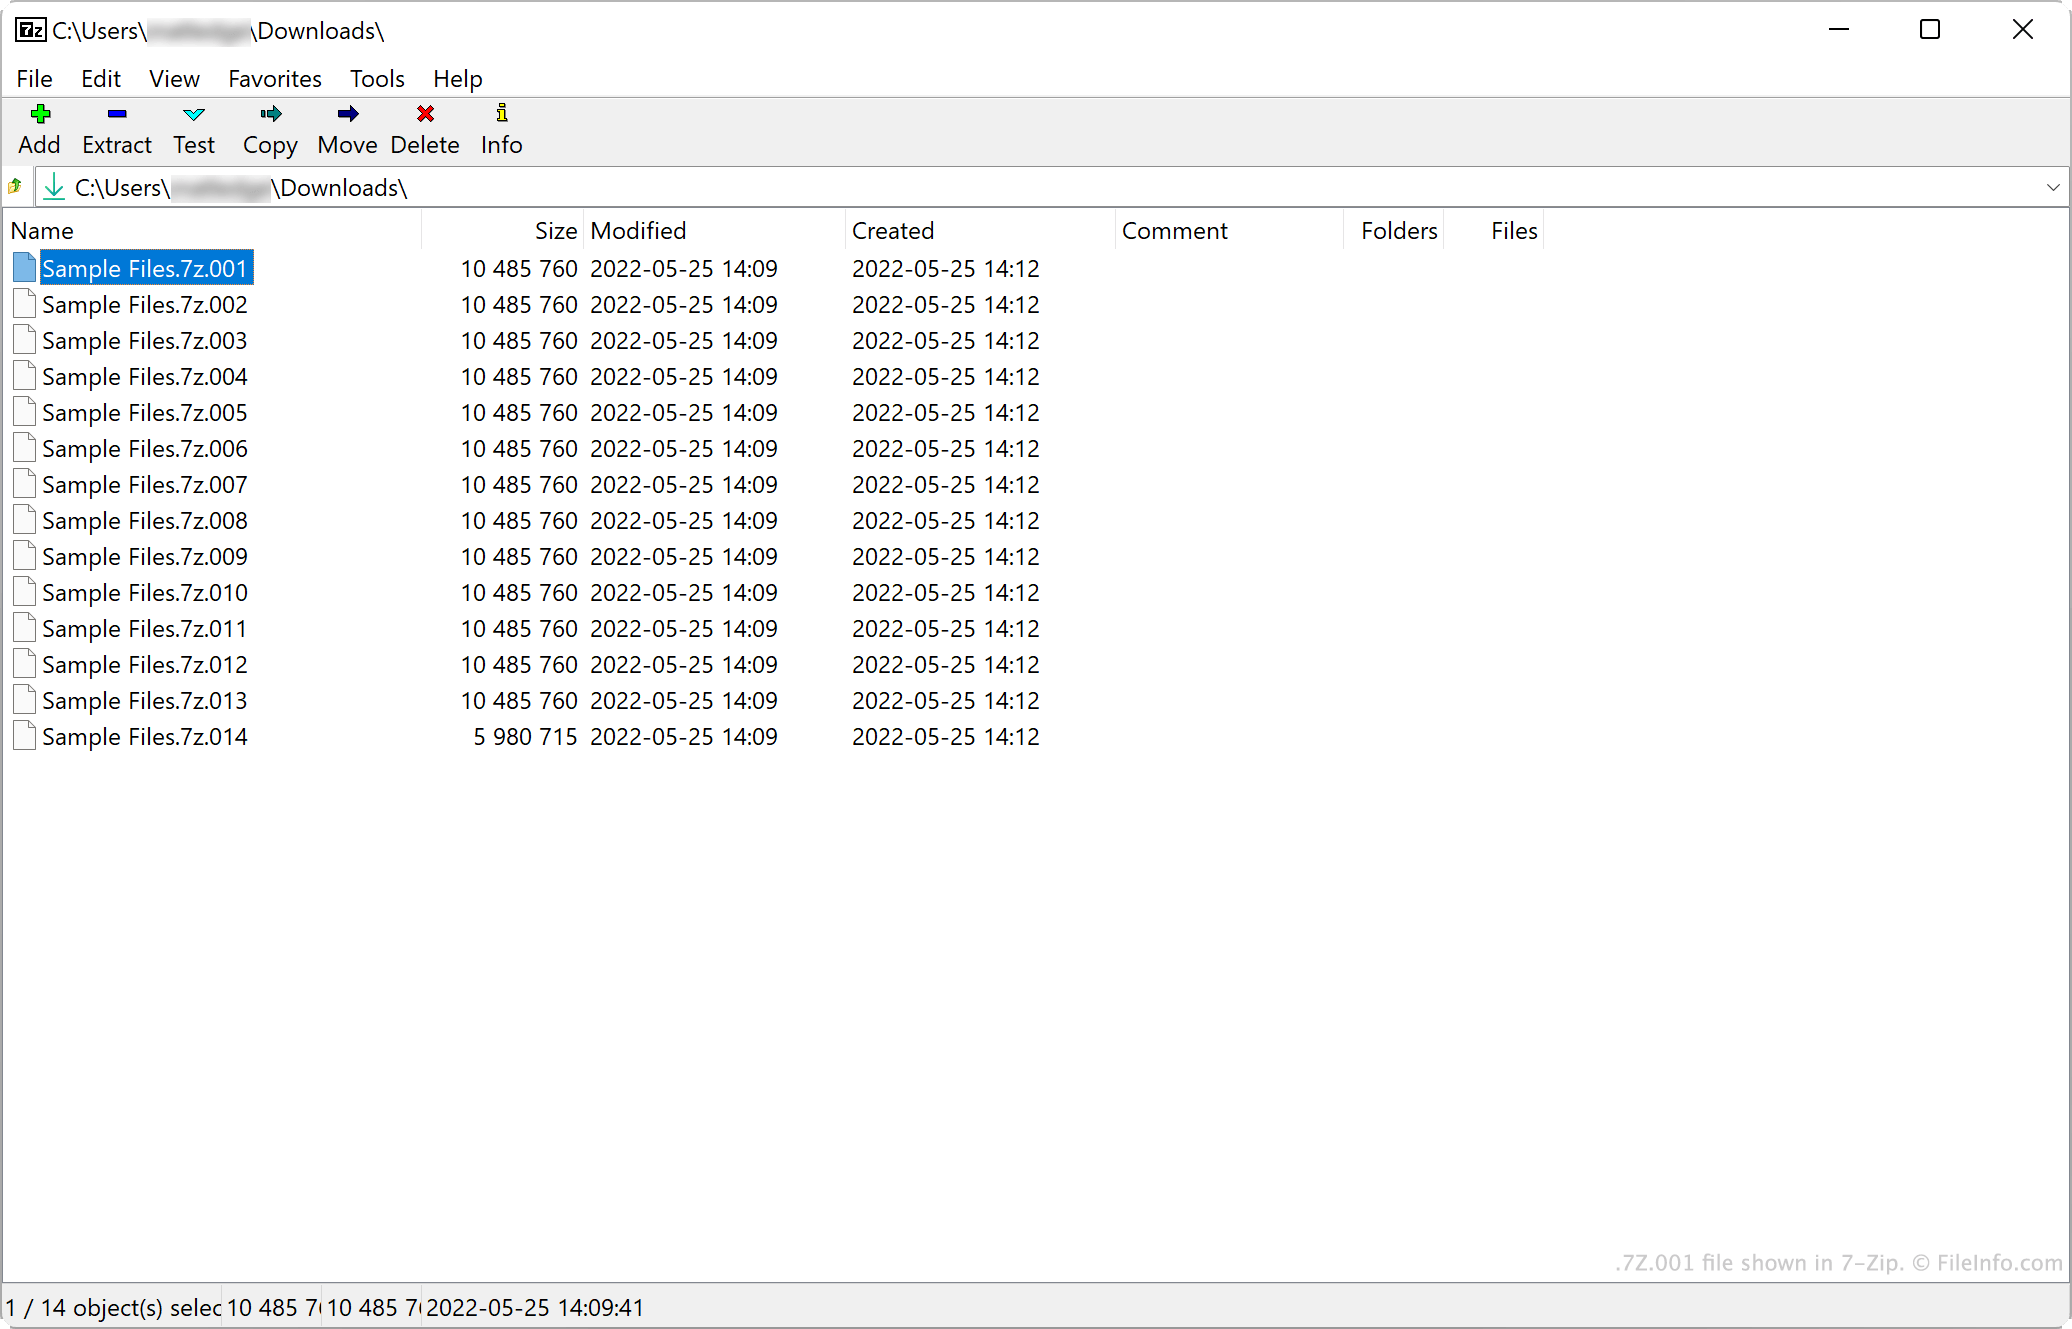Viewport: 2072px width, 1329px height.
Task: Select Sample Files.7z.010 file entry
Action: coord(145,592)
